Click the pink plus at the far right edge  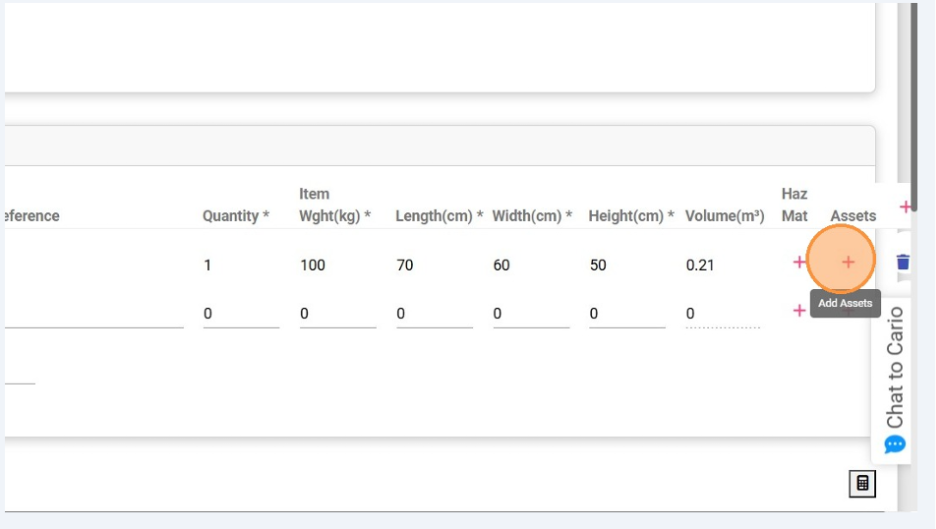[x=905, y=207]
